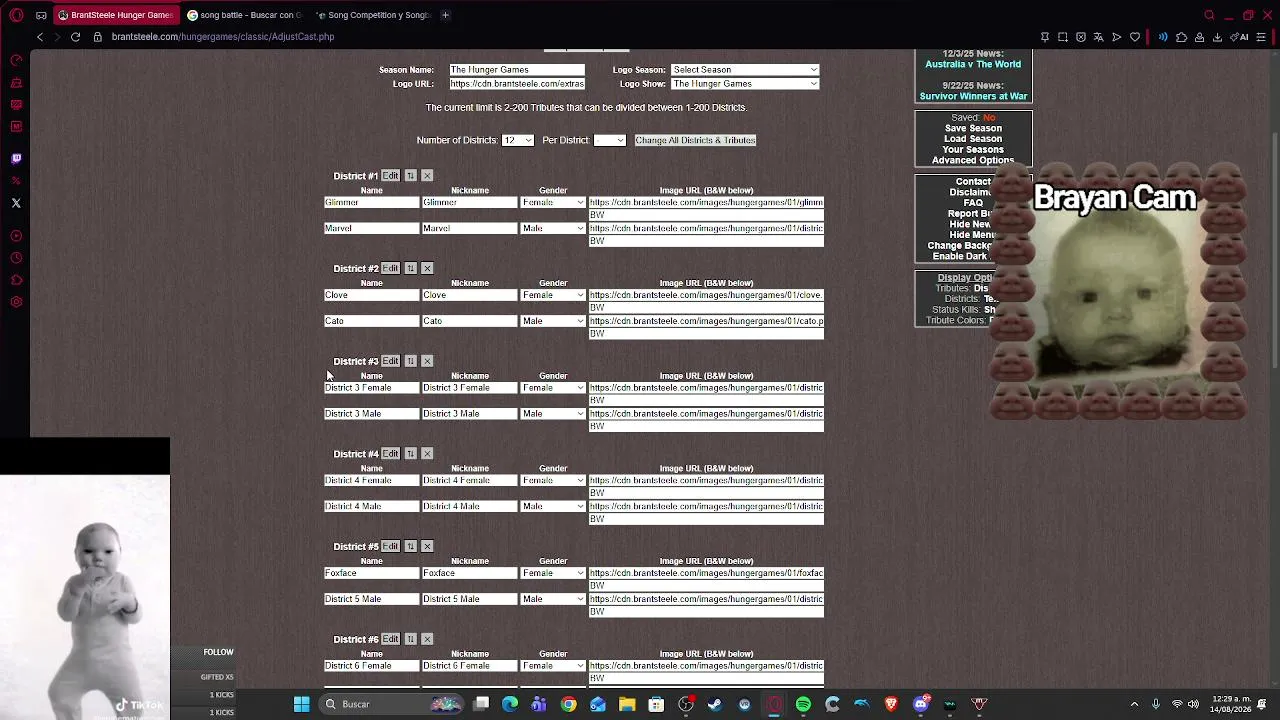The height and width of the screenshot is (720, 1280).
Task: Reload the page with the browser refresh icon
Action: (75, 37)
